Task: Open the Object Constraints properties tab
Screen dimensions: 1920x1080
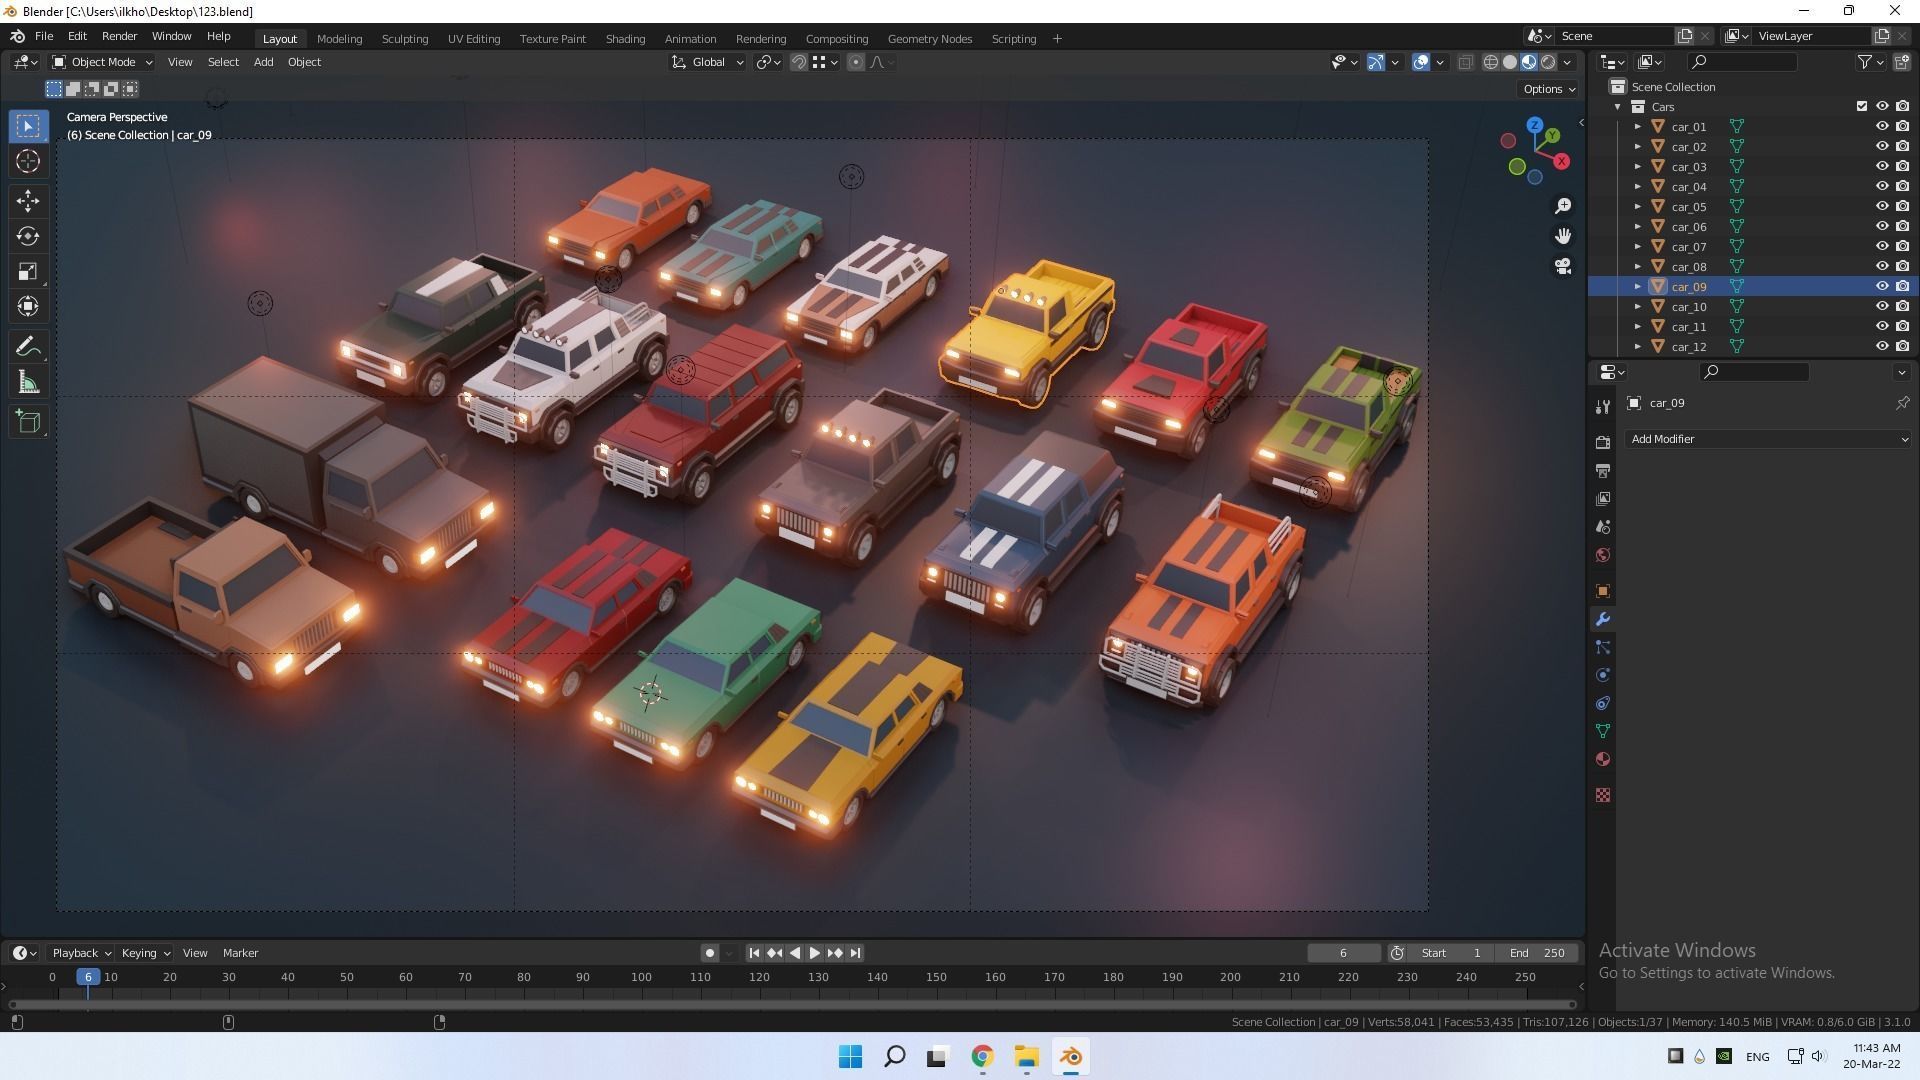Action: [x=1603, y=703]
